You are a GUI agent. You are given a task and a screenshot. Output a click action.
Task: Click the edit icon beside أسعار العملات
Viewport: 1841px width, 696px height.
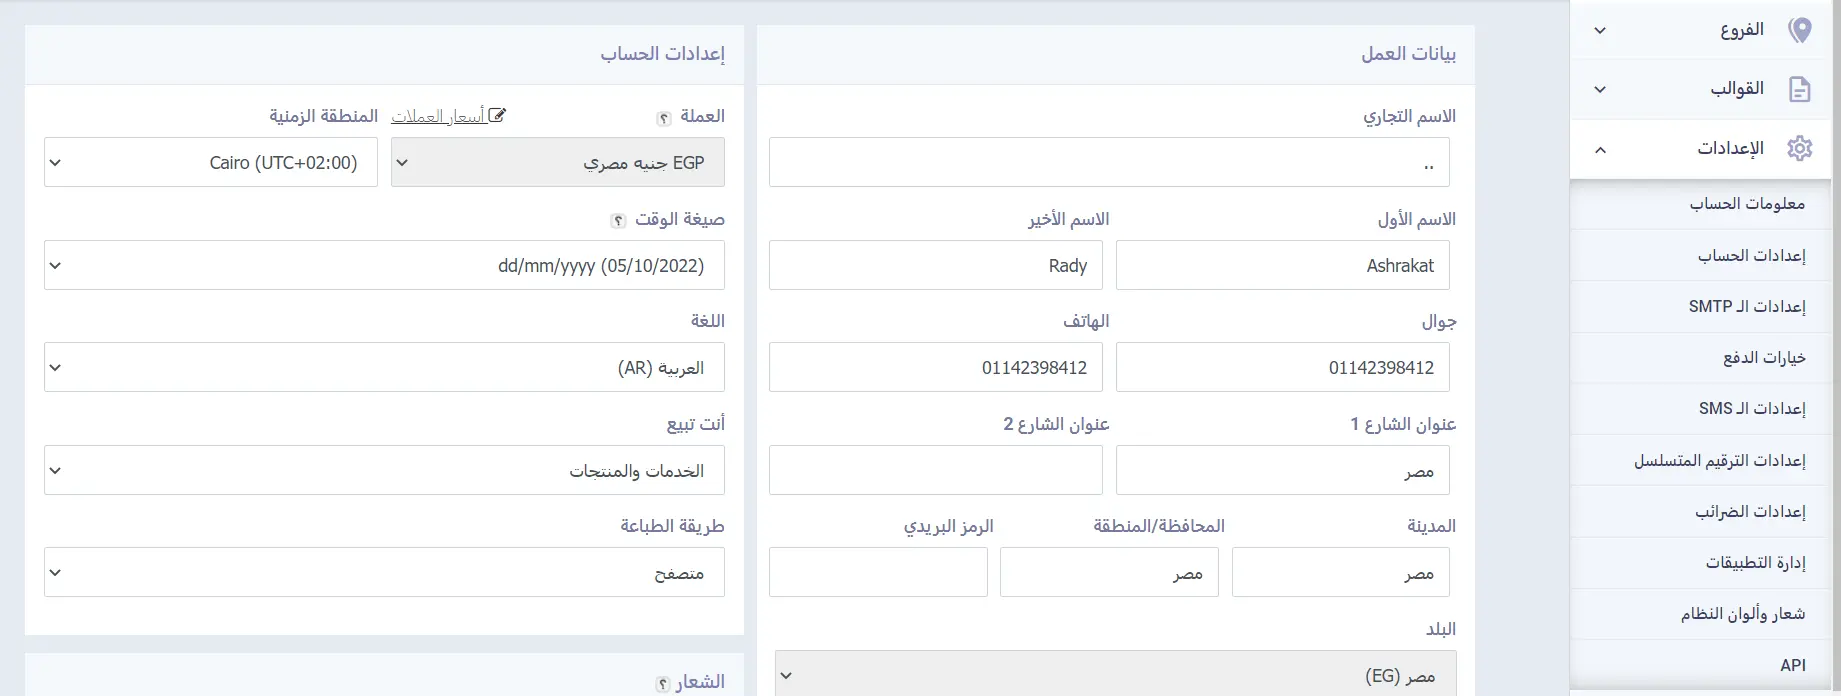(x=497, y=116)
